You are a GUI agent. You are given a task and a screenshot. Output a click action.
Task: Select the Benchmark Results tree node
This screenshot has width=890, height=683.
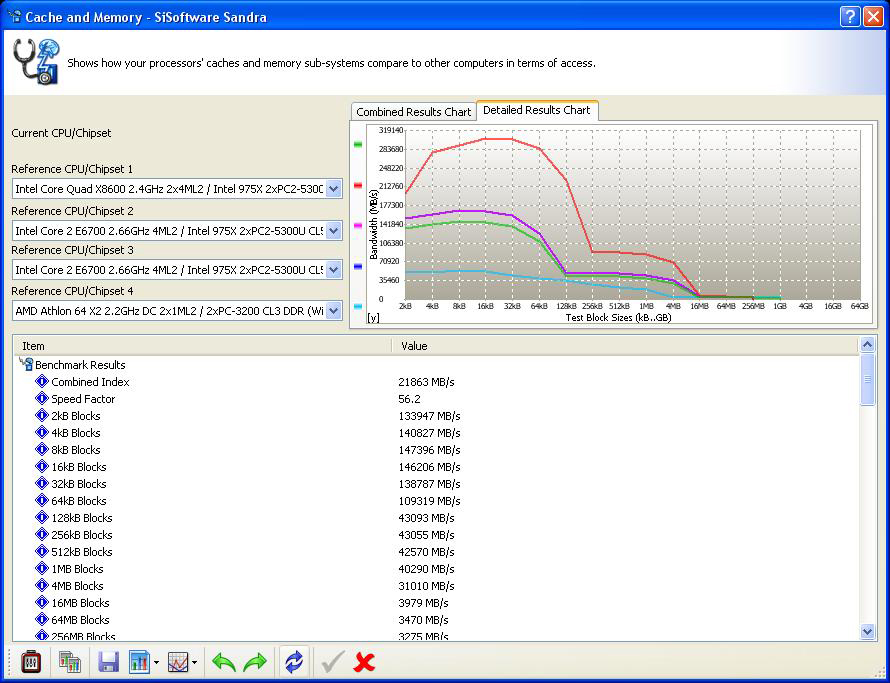pyautogui.click(x=80, y=365)
